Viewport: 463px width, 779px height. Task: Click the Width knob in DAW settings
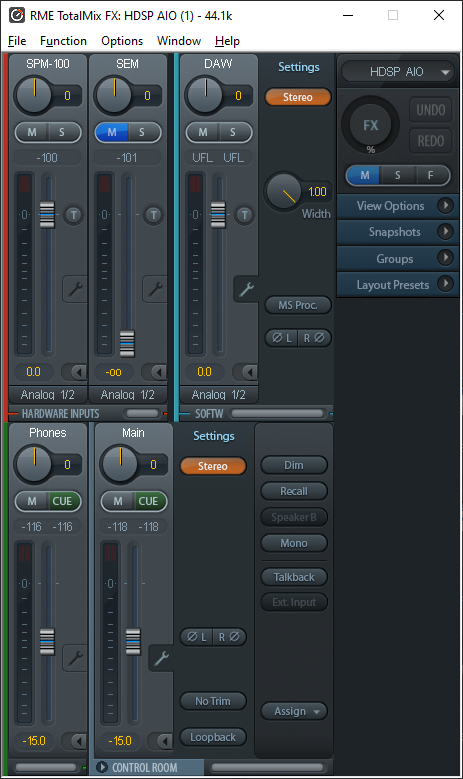[x=284, y=191]
